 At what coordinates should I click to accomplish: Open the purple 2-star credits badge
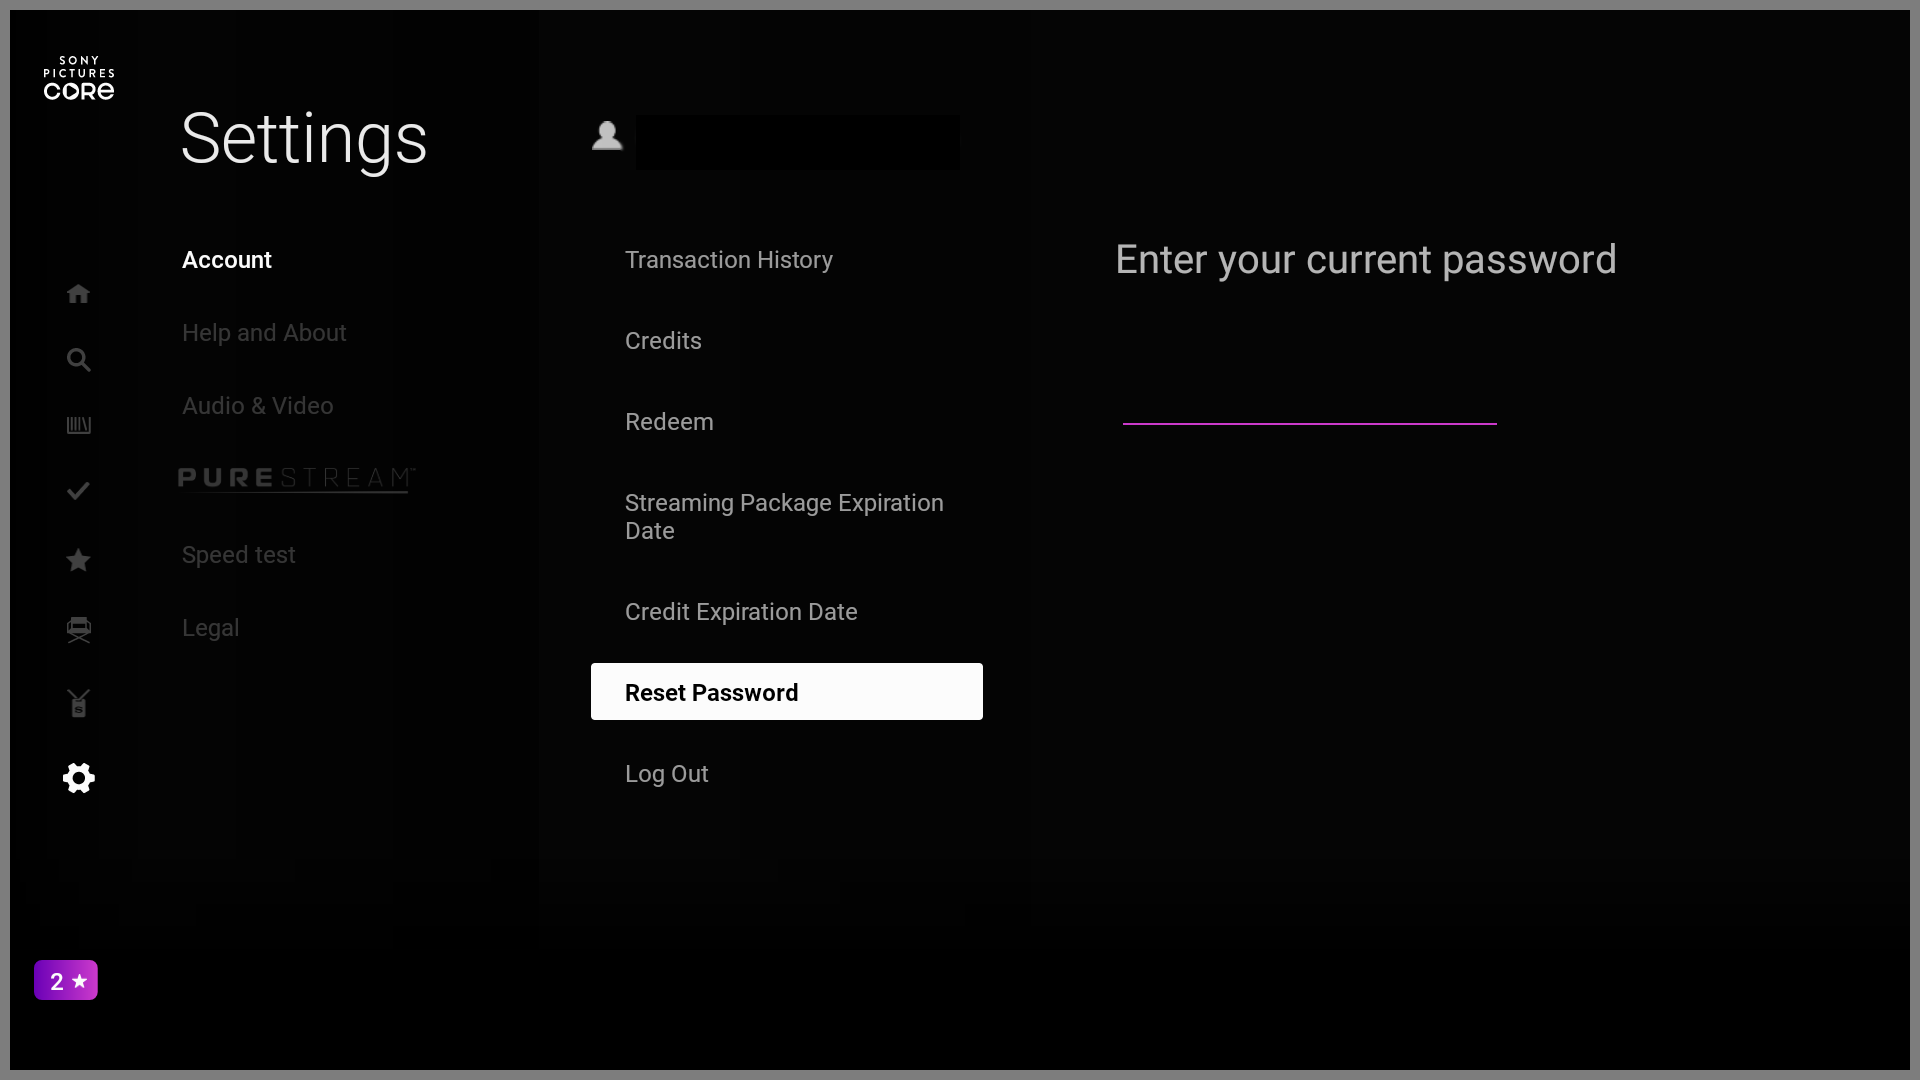pyautogui.click(x=66, y=980)
